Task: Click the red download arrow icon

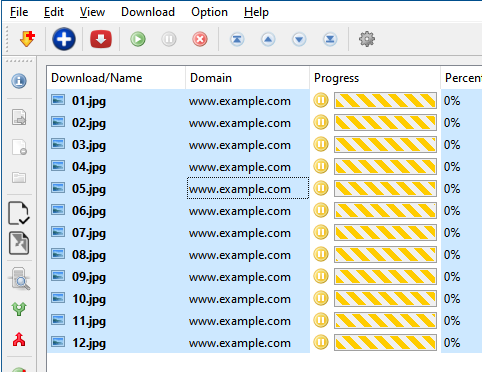Action: [101, 39]
